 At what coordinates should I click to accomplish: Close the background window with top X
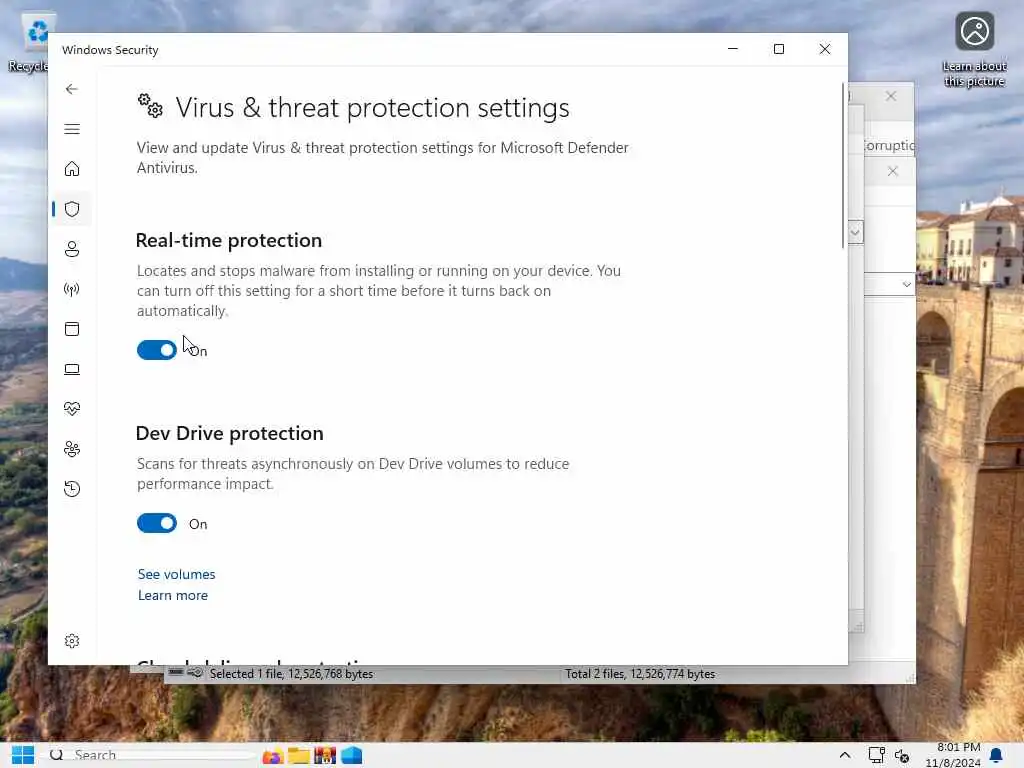pyautogui.click(x=891, y=96)
